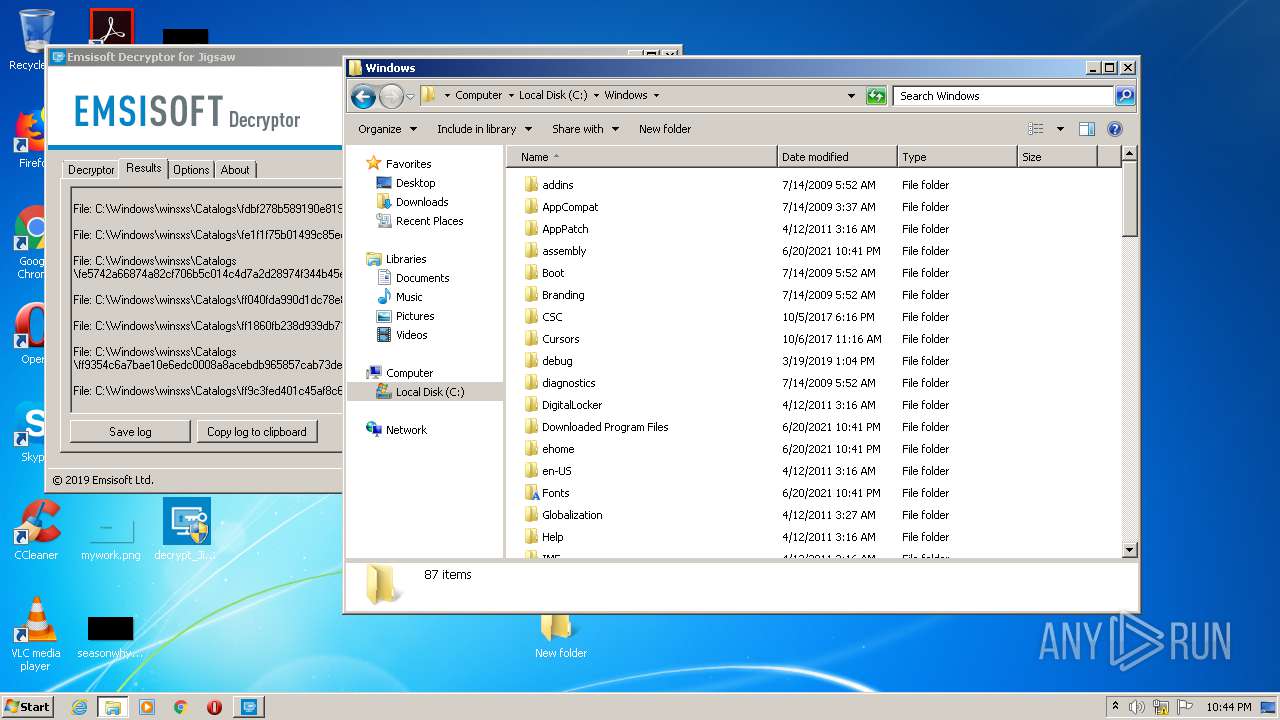Click the Search Windows input field
Image resolution: width=1280 pixels, height=720 pixels.
[1003, 96]
